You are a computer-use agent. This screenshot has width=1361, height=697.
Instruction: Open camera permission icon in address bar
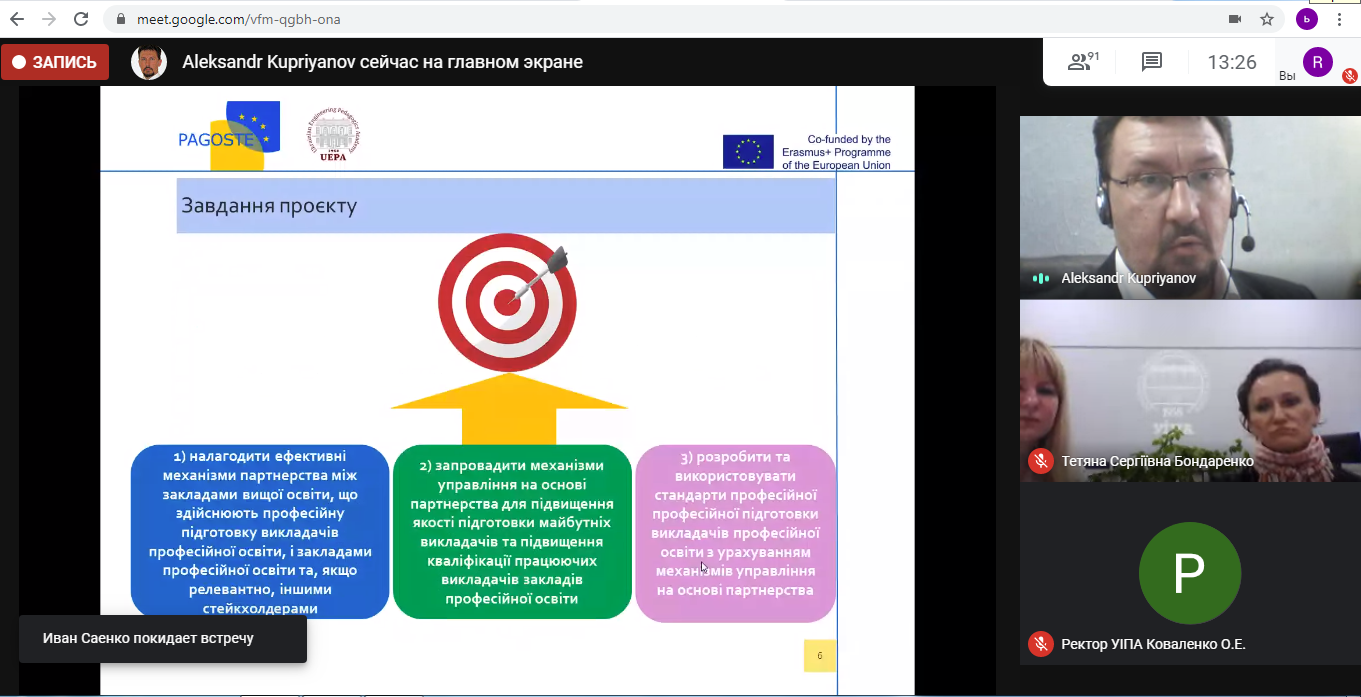point(1235,19)
